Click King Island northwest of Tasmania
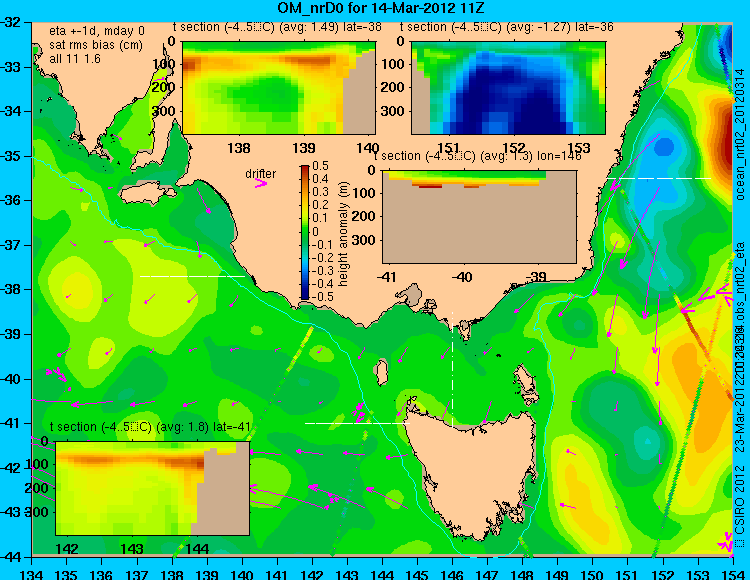 381,373
